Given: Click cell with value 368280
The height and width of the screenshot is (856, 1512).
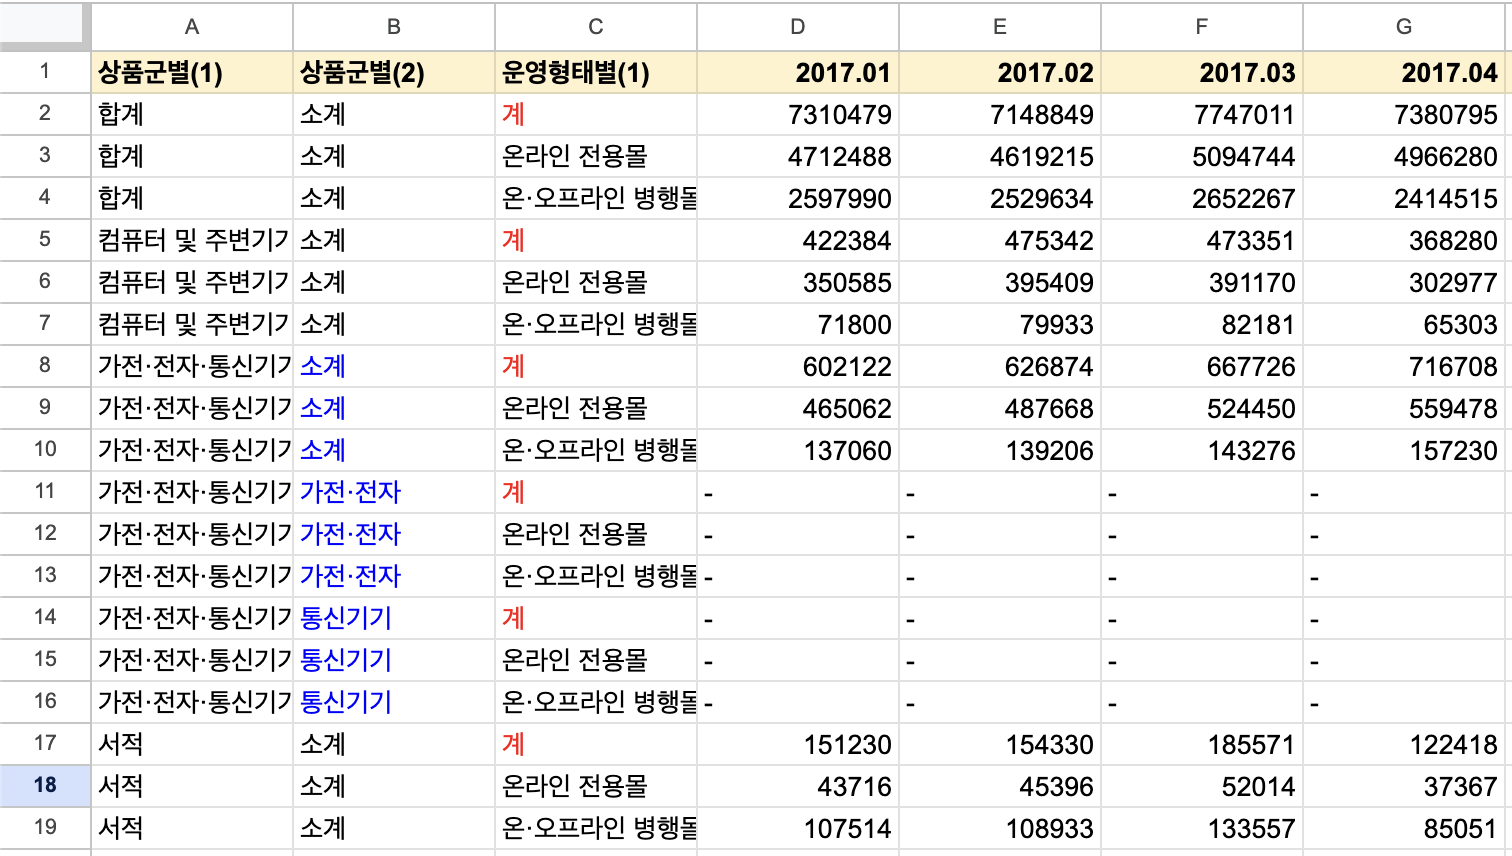Looking at the screenshot, I should [1404, 240].
